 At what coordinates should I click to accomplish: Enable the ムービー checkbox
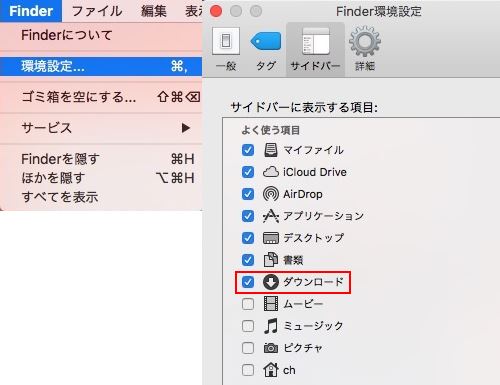[248, 304]
